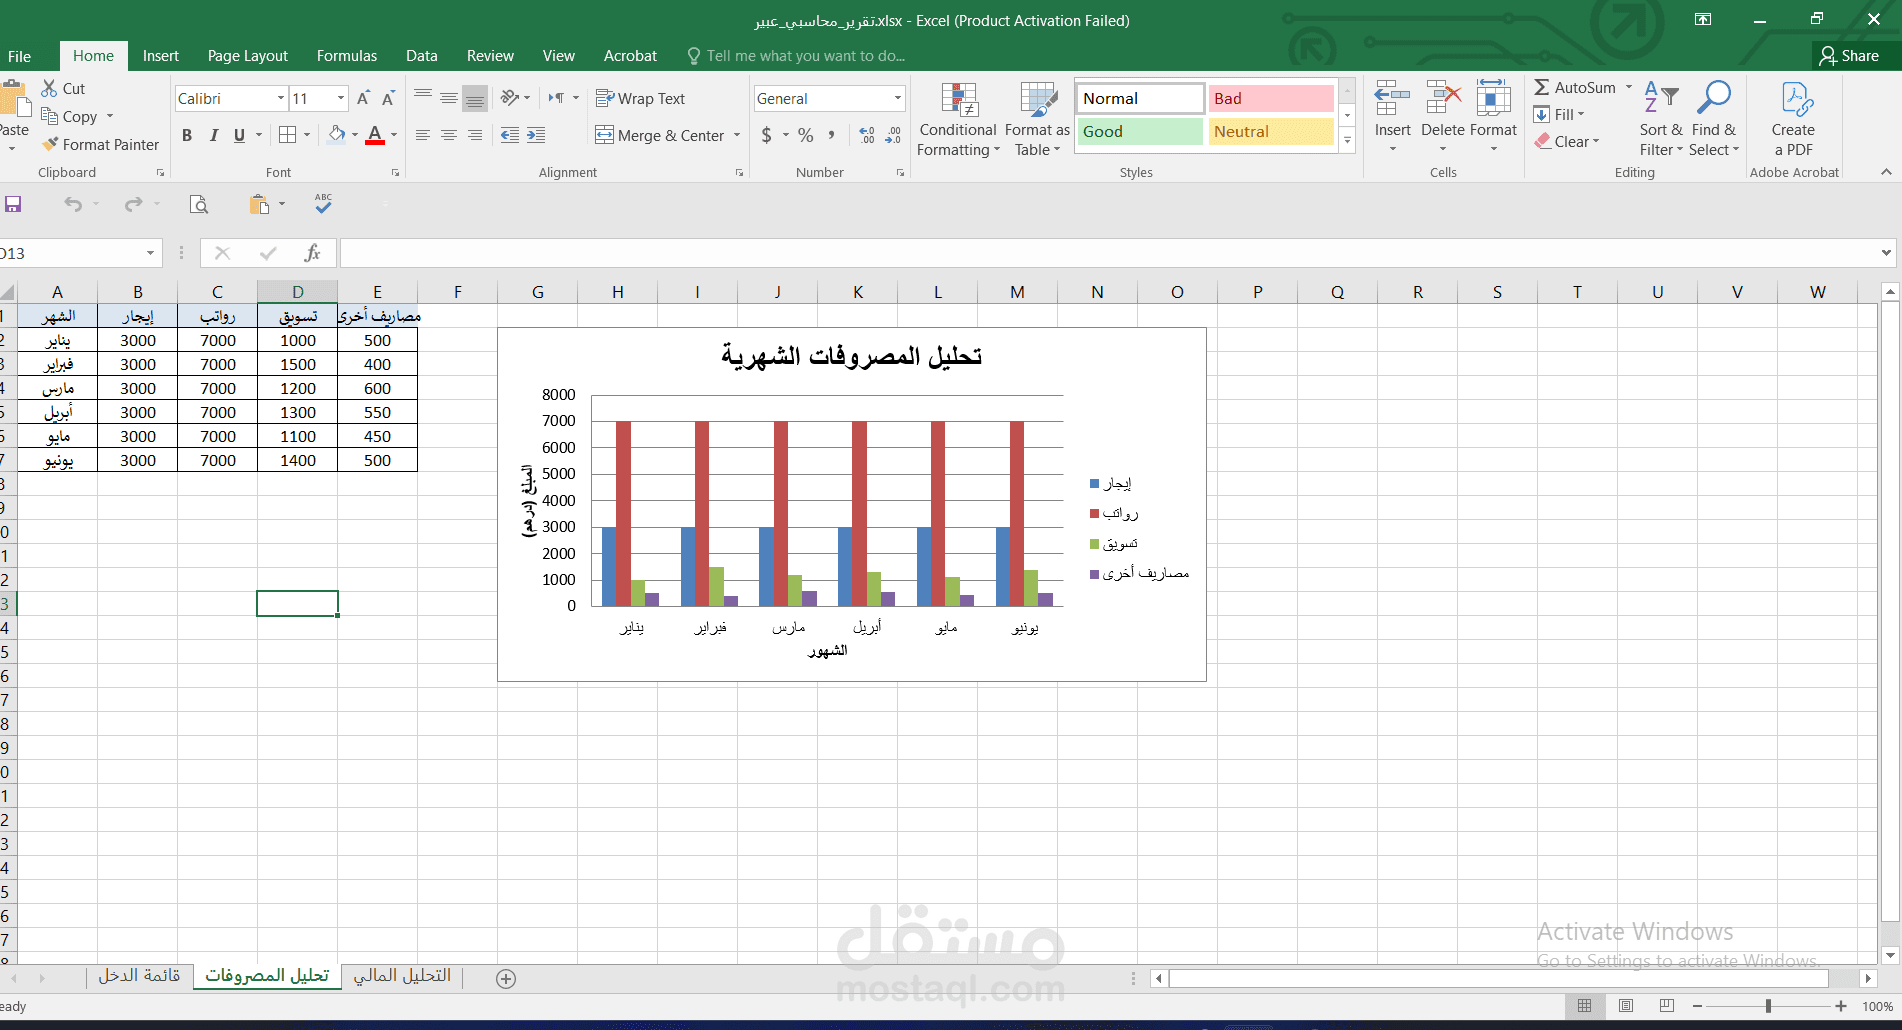
Task: Click the Increase Decimal icon
Action: click(x=867, y=135)
